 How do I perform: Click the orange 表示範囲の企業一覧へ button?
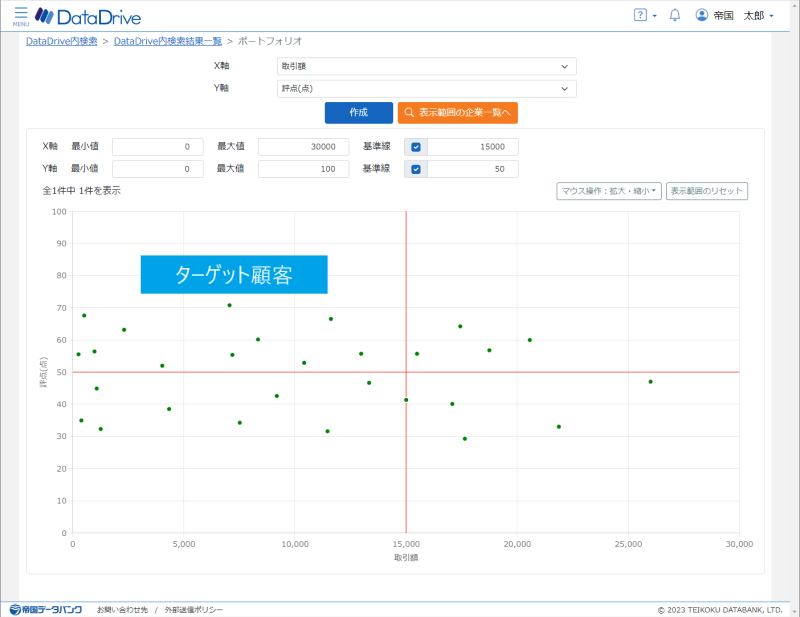click(x=458, y=113)
